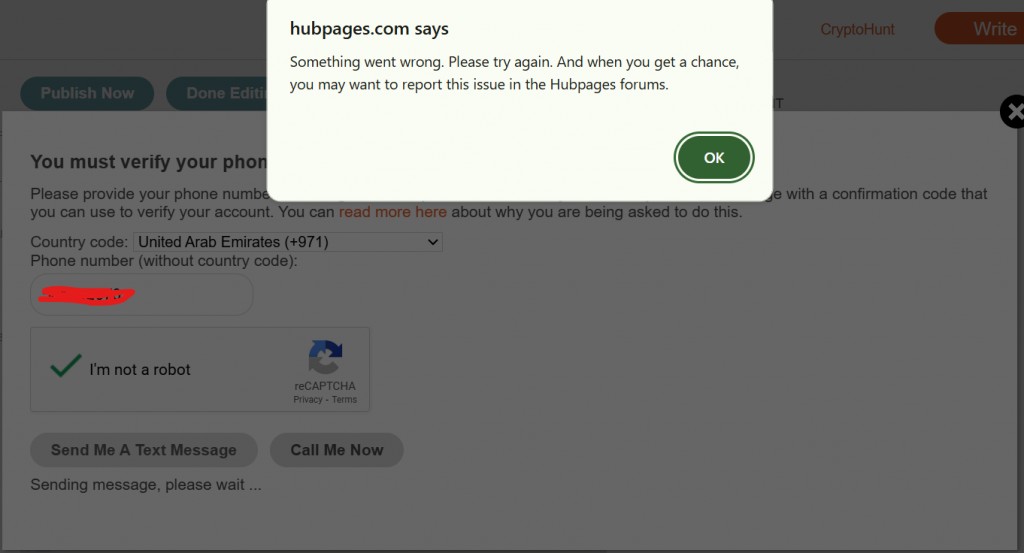The width and height of the screenshot is (1024, 553).
Task: Open the CryptoHunt profile link
Action: (x=857, y=29)
